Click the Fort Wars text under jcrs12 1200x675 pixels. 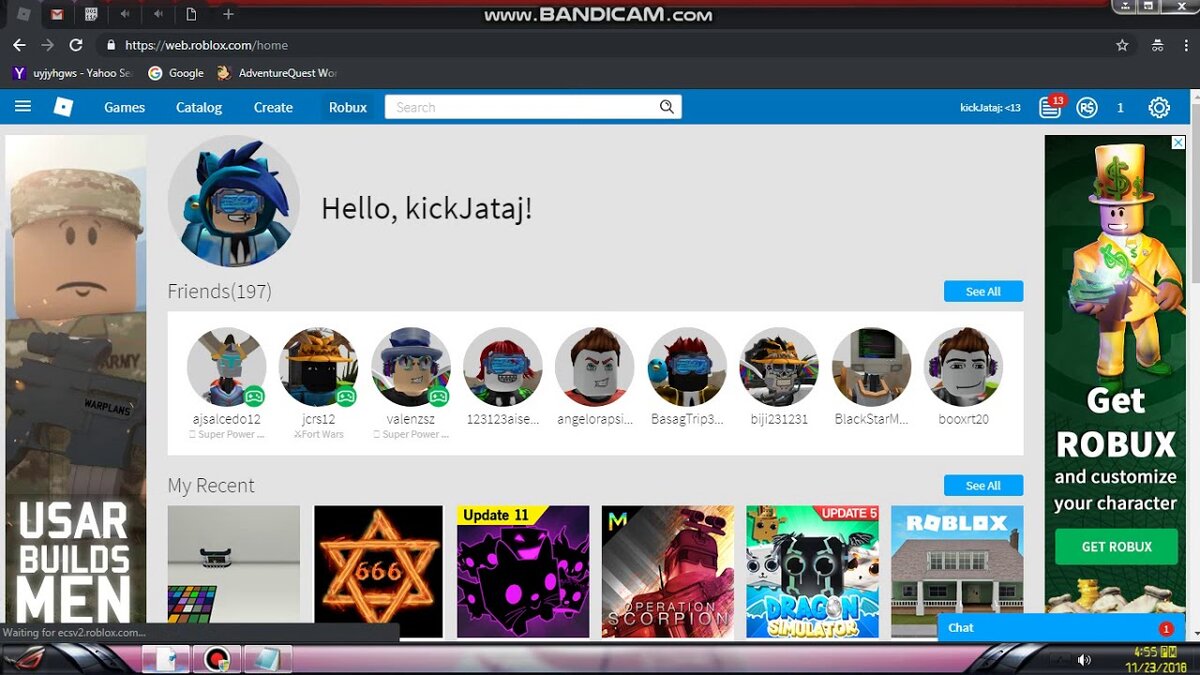point(319,435)
